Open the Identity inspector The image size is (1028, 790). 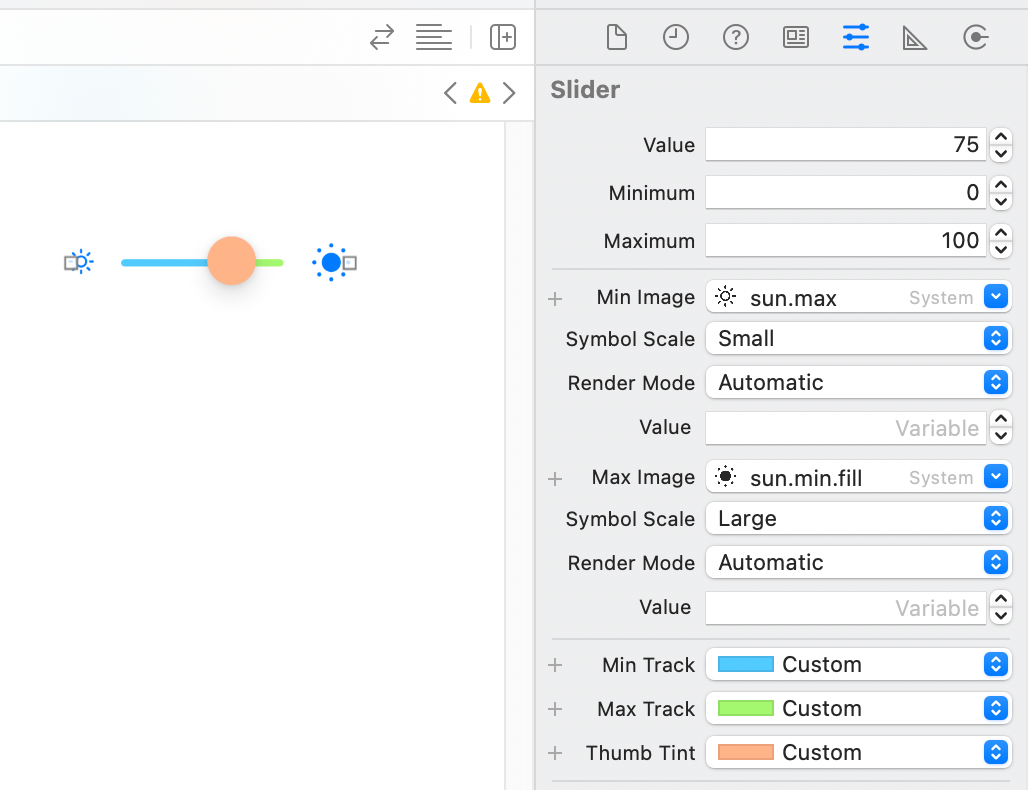pos(795,37)
